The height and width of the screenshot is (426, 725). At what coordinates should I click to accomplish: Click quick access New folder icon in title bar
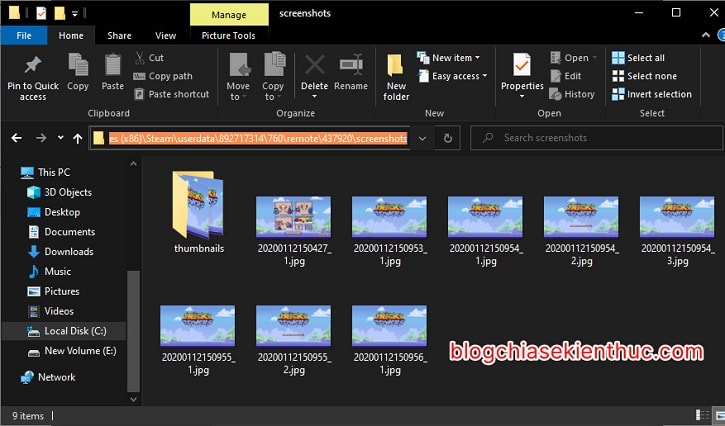point(60,13)
